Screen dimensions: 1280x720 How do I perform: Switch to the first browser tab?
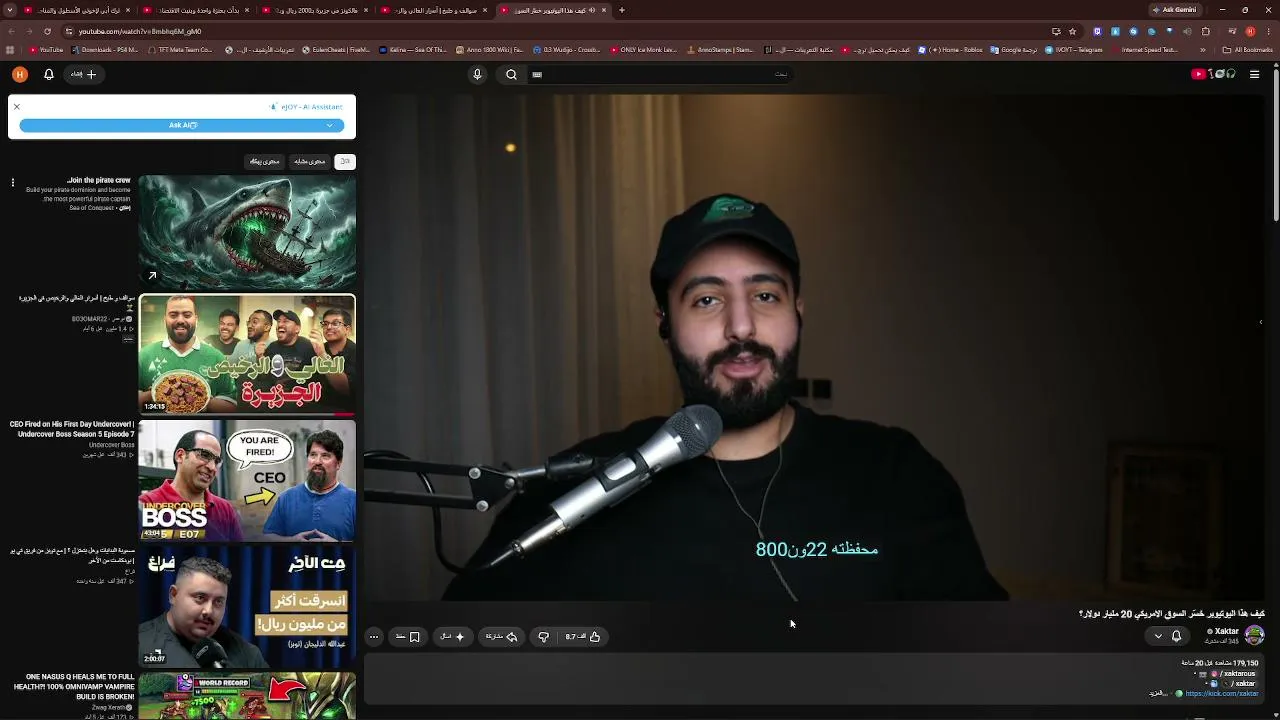(78, 10)
